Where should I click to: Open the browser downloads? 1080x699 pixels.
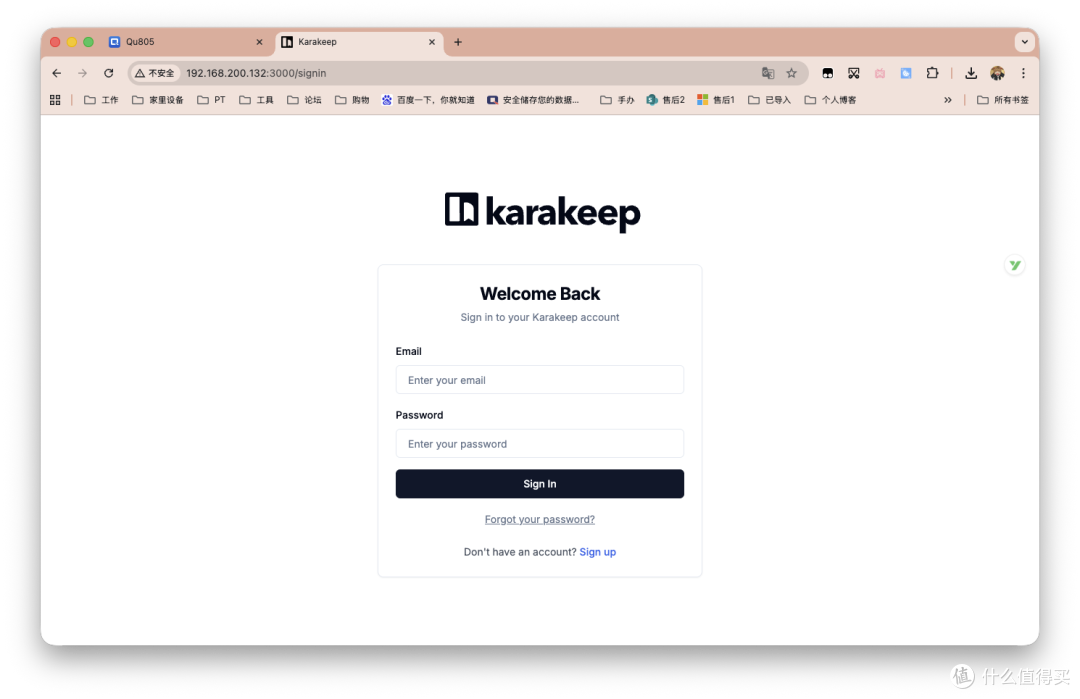[970, 73]
